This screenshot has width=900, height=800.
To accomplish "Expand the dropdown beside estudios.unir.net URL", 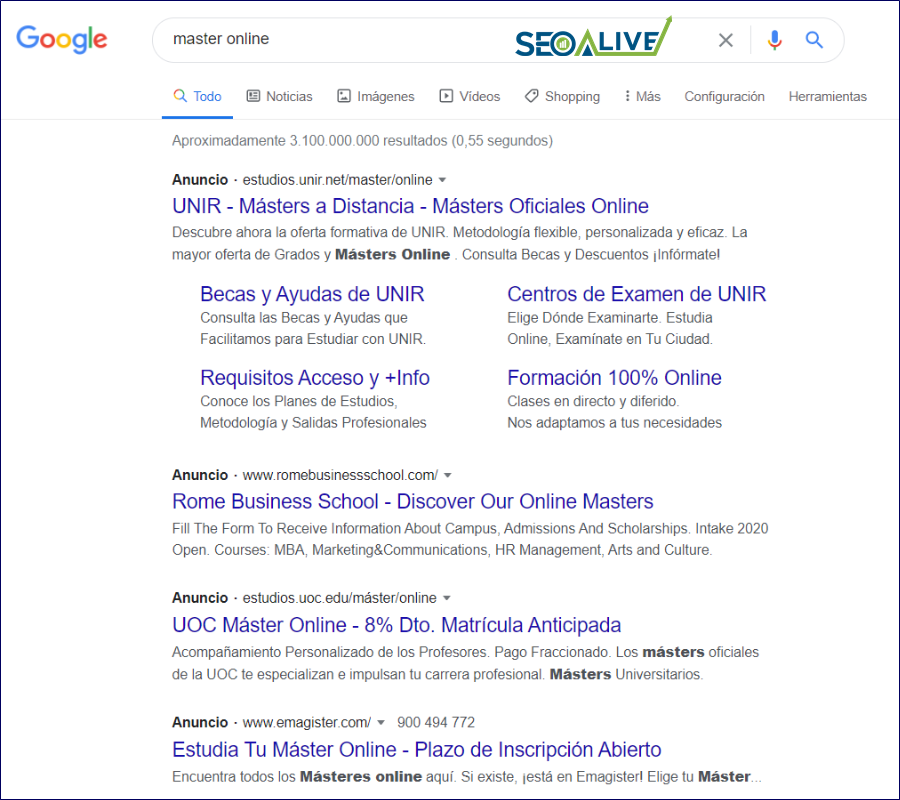I will [442, 179].
